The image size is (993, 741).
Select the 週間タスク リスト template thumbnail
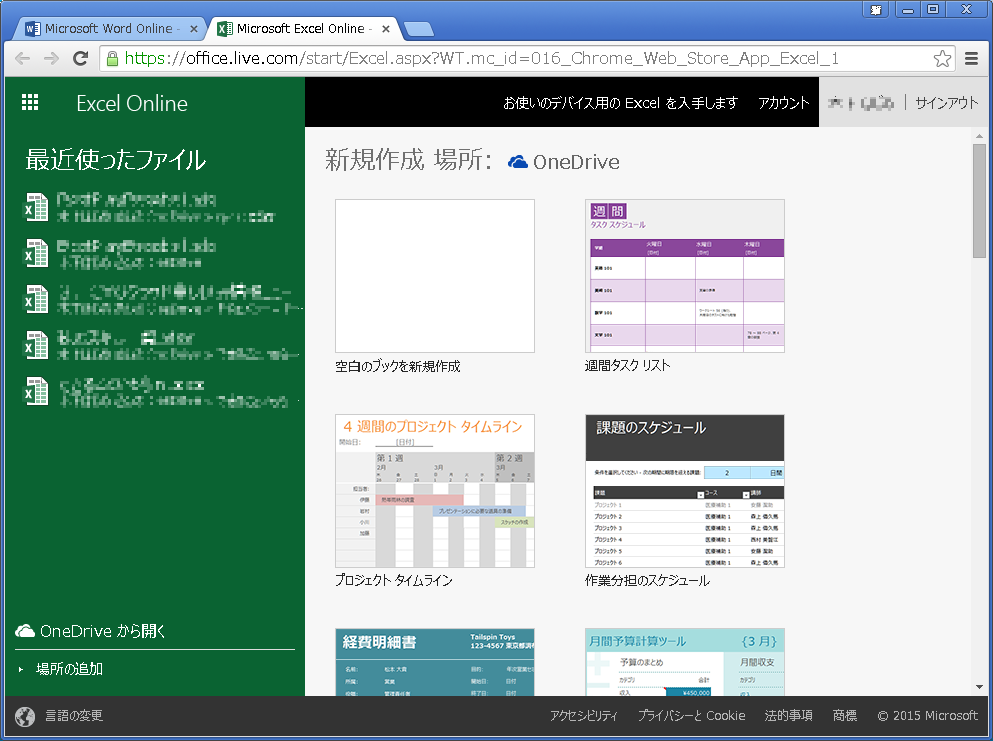click(x=685, y=276)
